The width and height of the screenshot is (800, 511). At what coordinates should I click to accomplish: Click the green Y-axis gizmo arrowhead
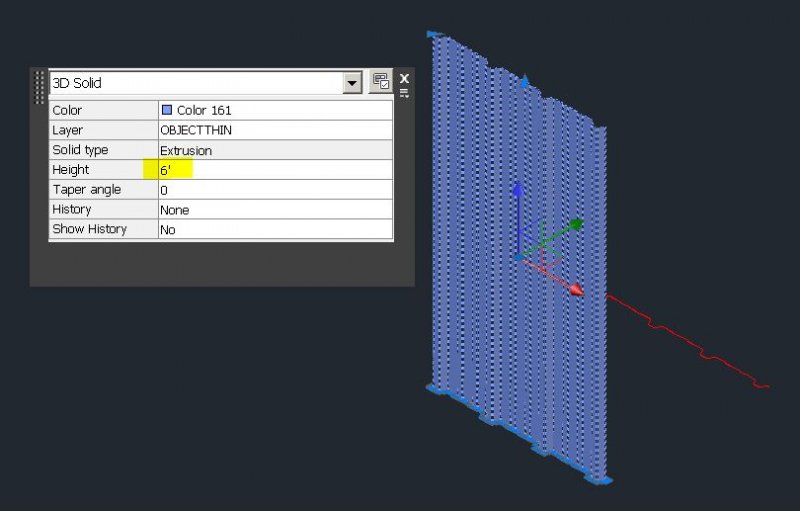(577, 224)
